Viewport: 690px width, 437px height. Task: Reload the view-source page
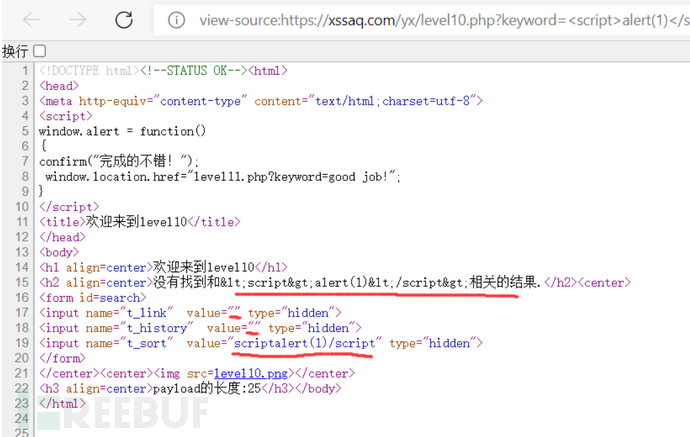click(x=124, y=19)
